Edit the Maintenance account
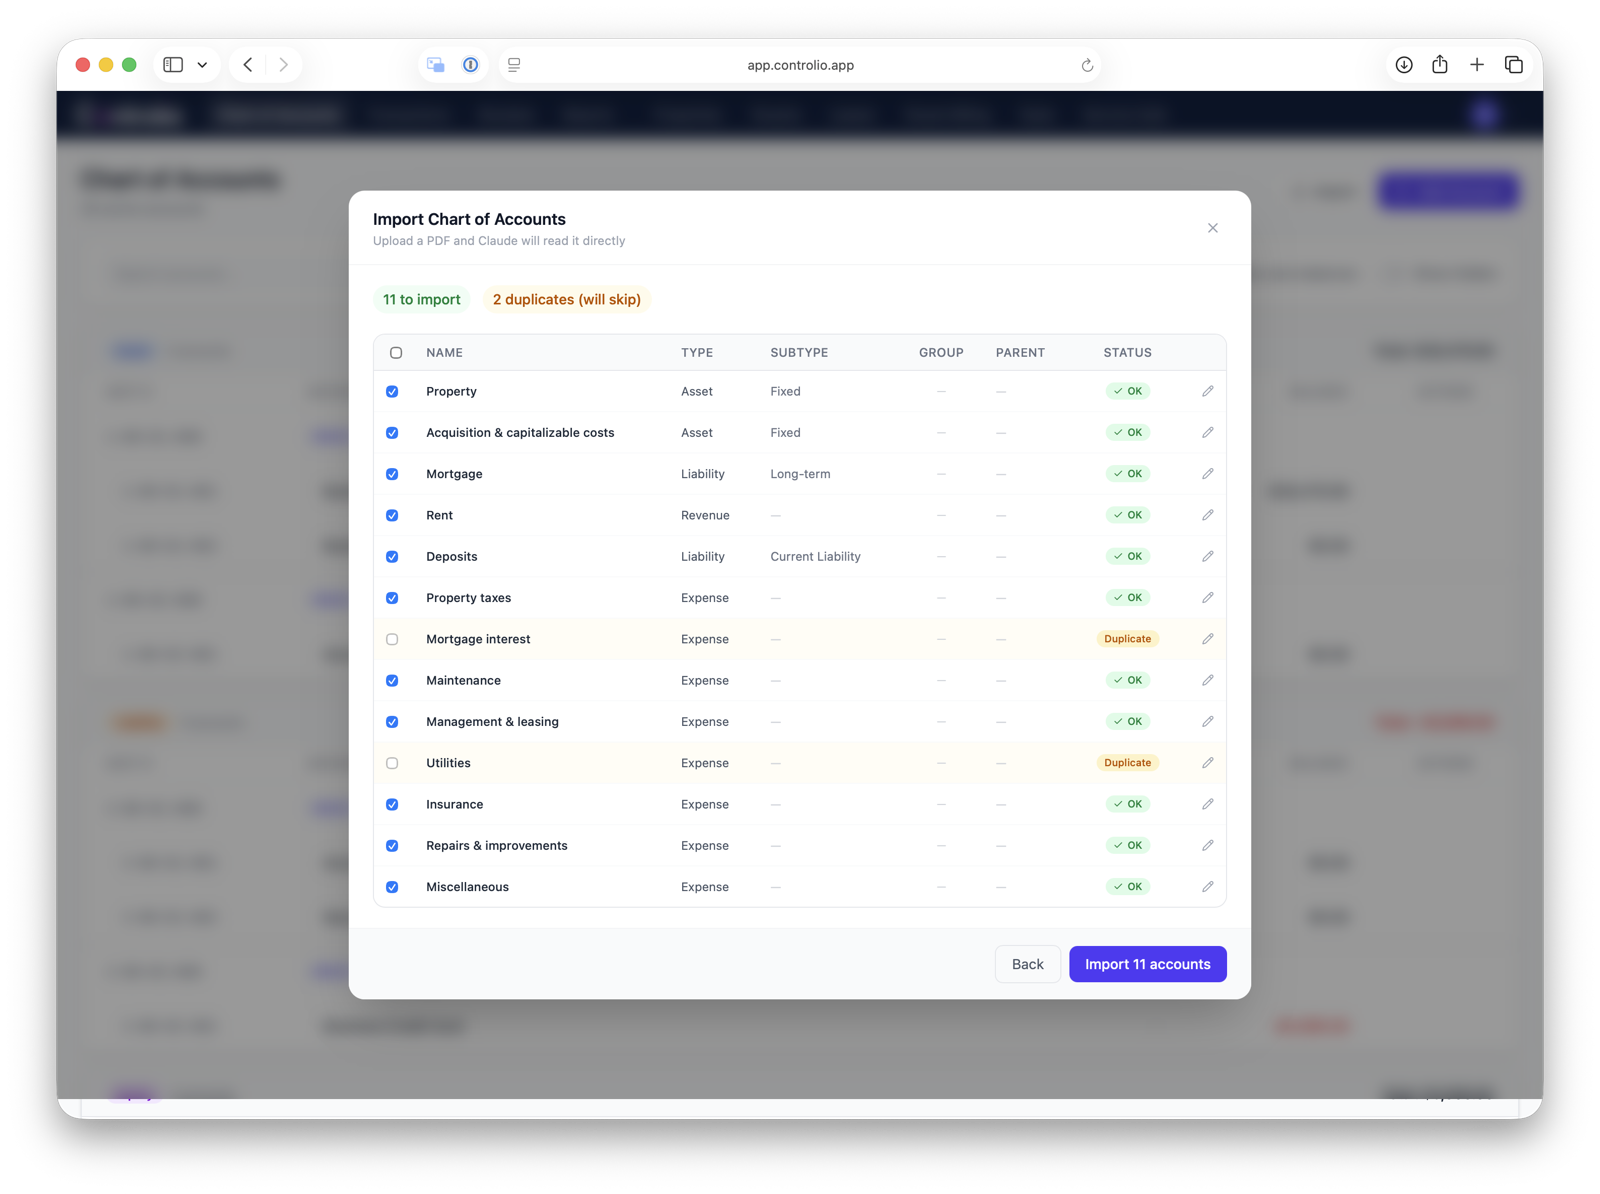This screenshot has width=1600, height=1194. 1207,680
